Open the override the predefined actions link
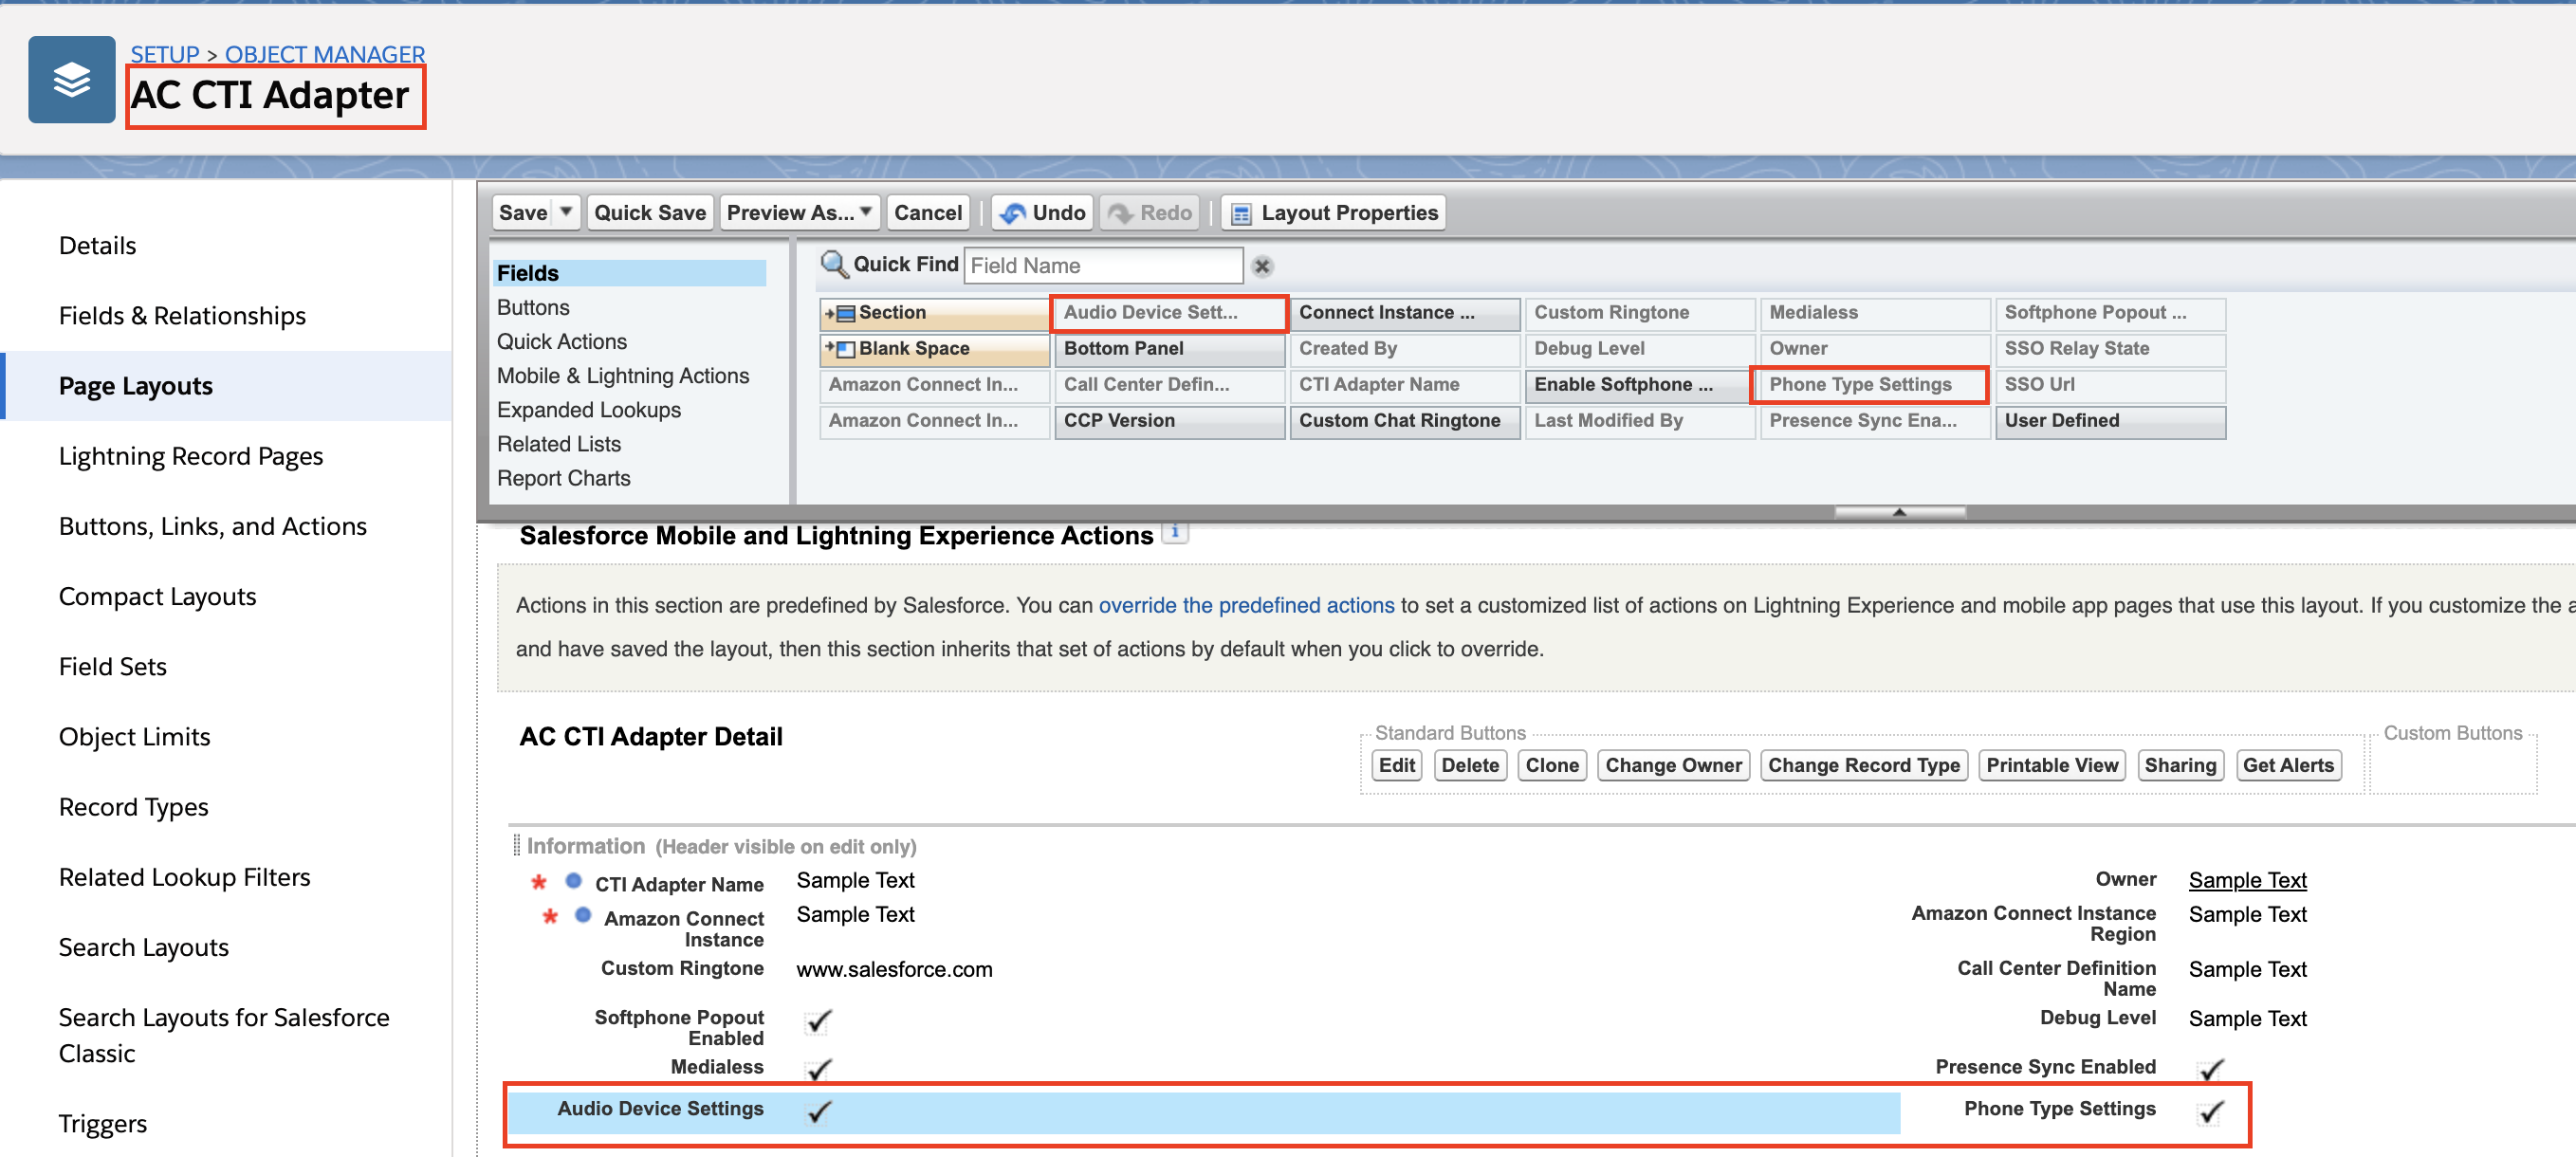This screenshot has width=2576, height=1157. [1246, 605]
